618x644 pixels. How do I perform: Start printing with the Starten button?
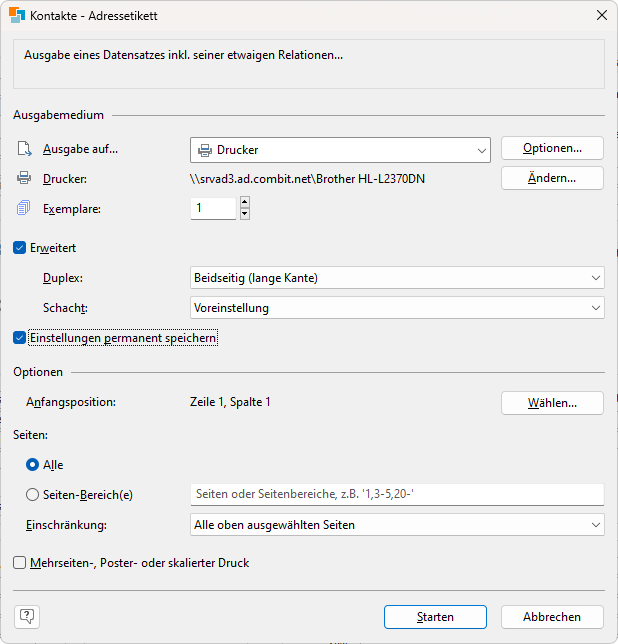435,617
